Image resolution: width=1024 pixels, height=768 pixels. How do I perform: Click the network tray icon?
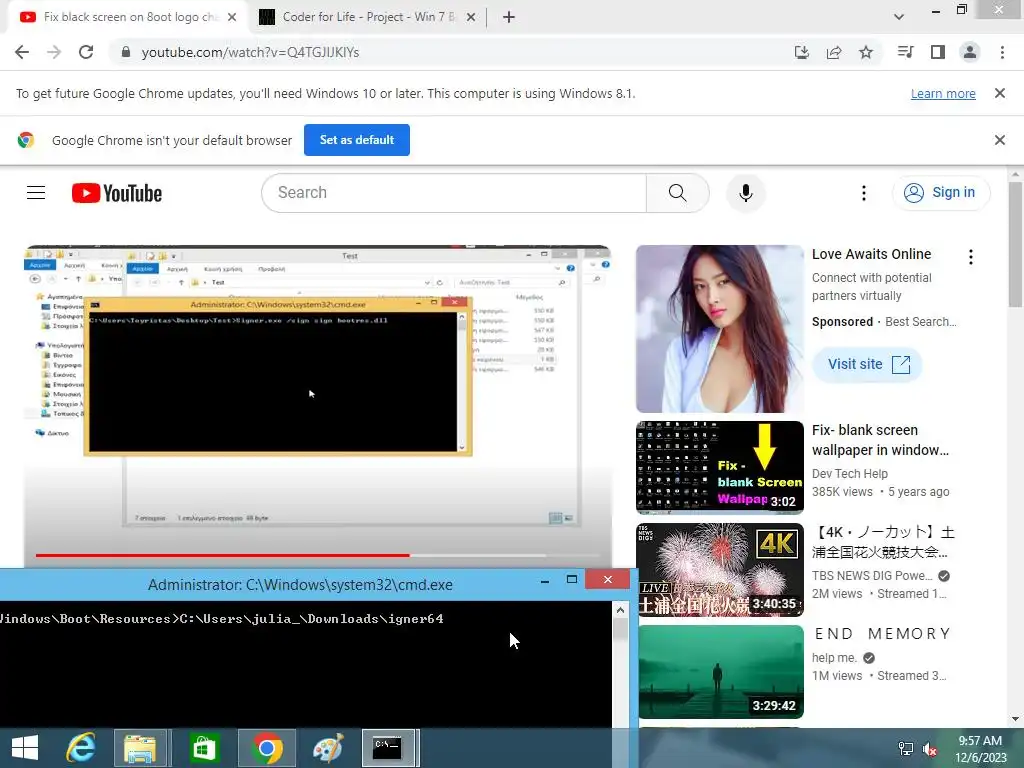(905, 748)
